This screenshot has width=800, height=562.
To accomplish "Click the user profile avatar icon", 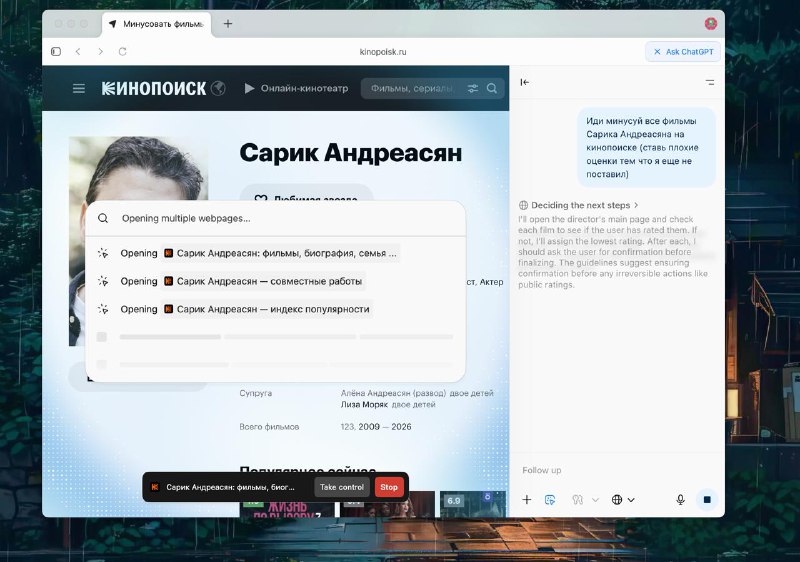I will coord(710,24).
